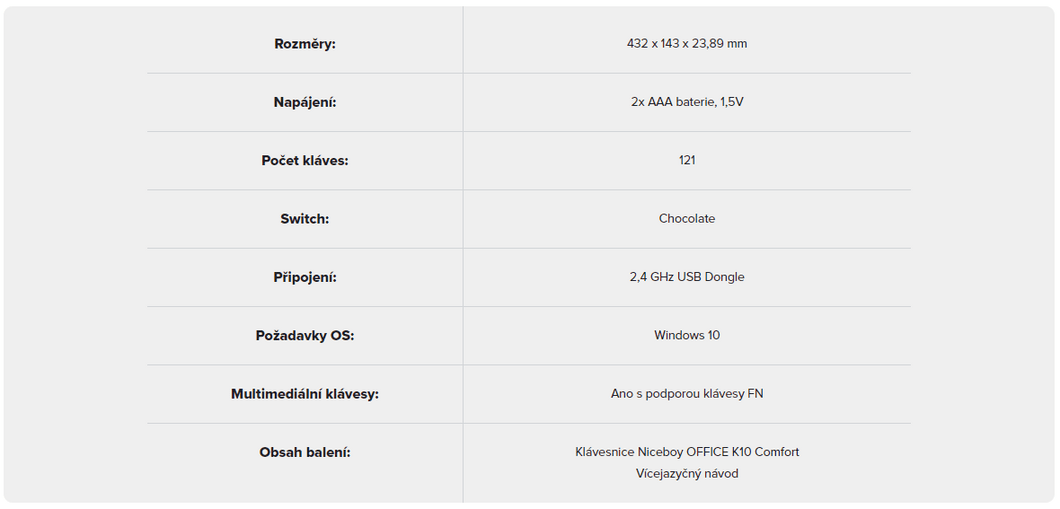This screenshot has width=1060, height=509.
Task: Click the word Comfort in package contents
Action: click(777, 452)
